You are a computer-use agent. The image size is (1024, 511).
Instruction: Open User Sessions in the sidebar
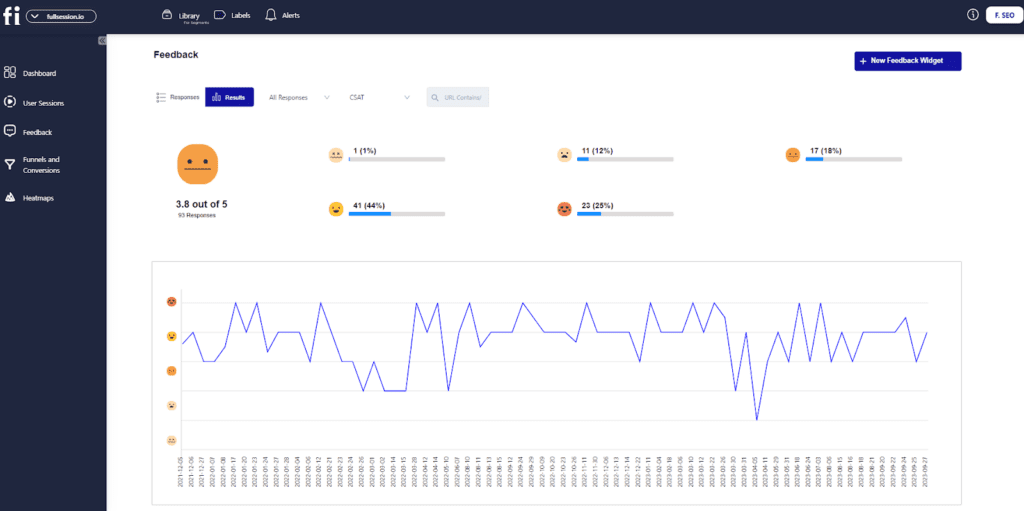tap(43, 102)
